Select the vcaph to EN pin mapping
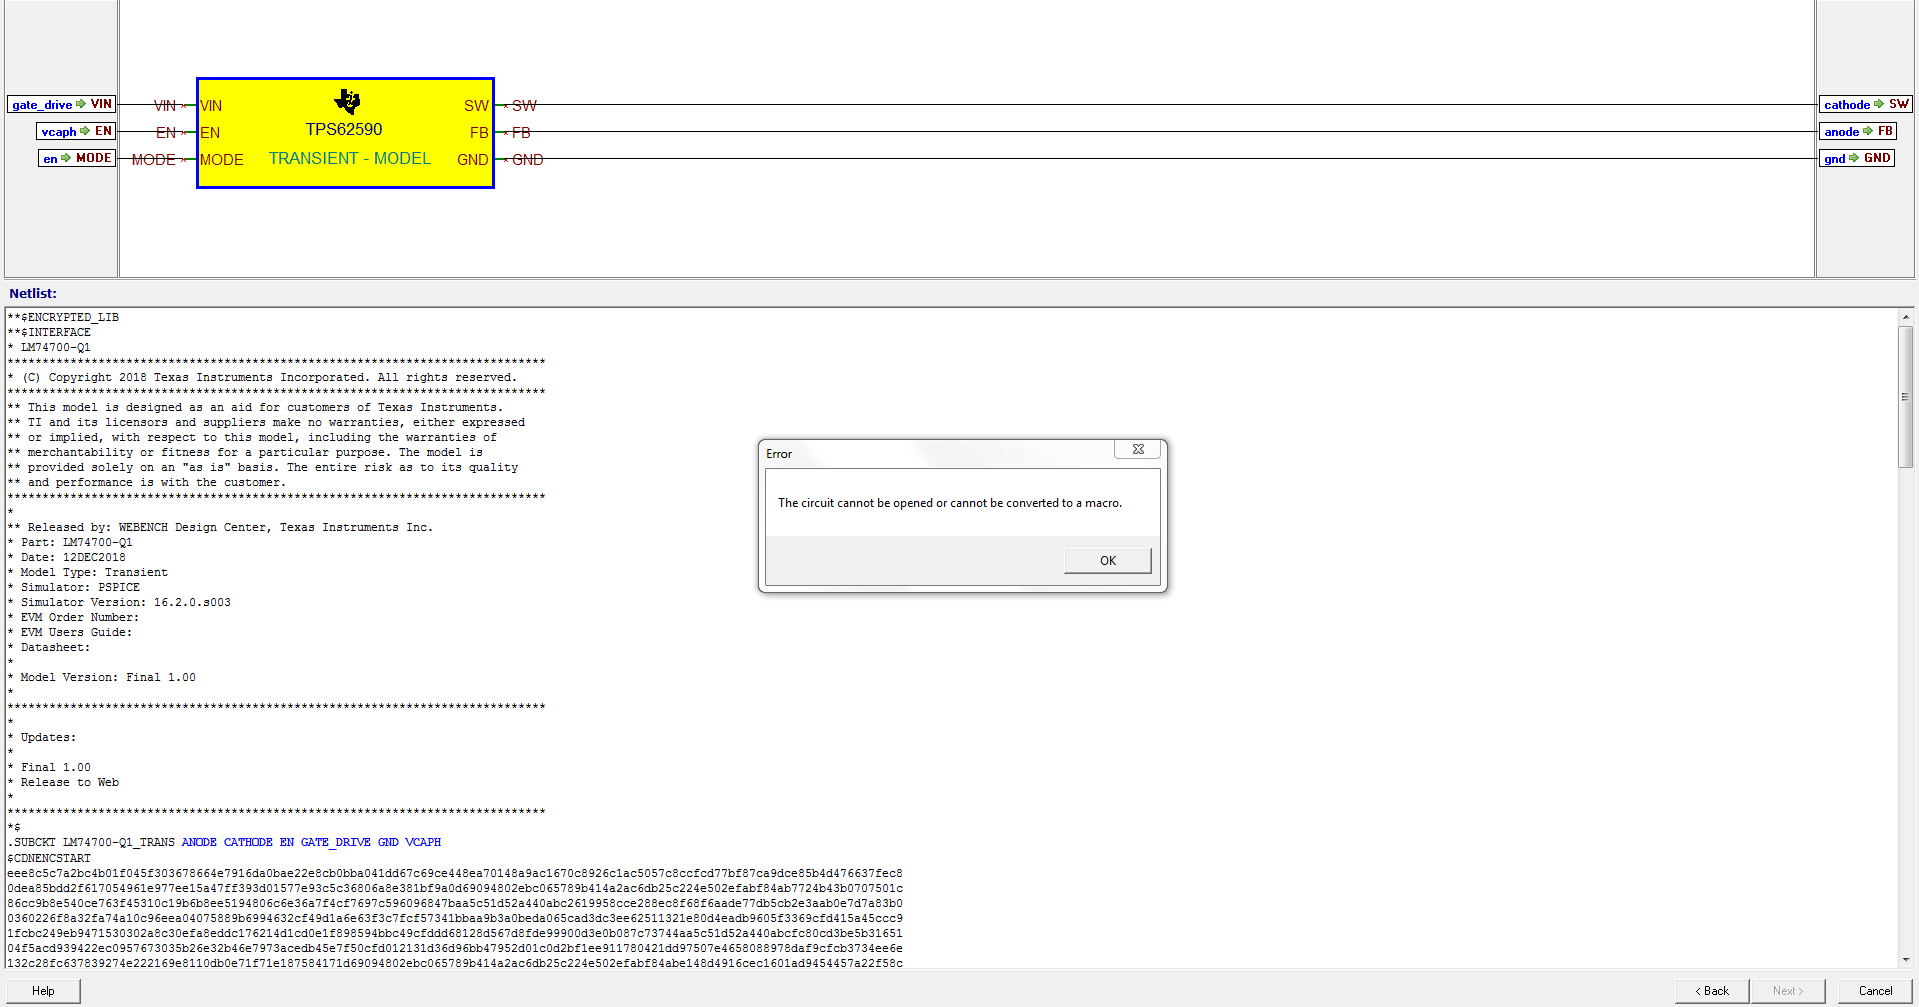This screenshot has height=1007, width=1919. point(76,131)
